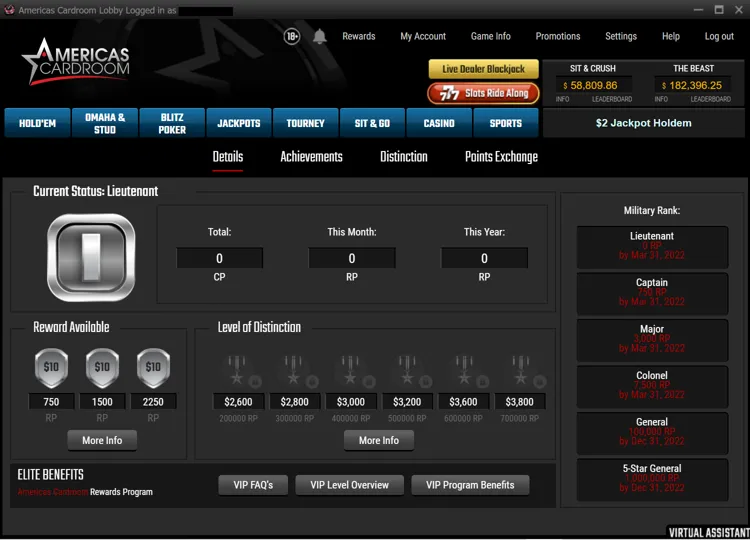Select the Captain military rank card

point(652,293)
